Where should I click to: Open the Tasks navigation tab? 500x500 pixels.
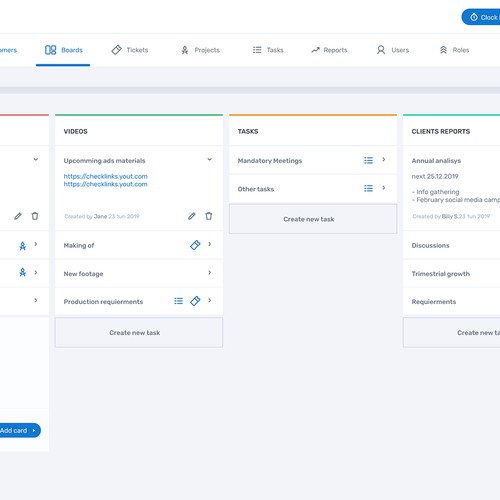[x=268, y=50]
